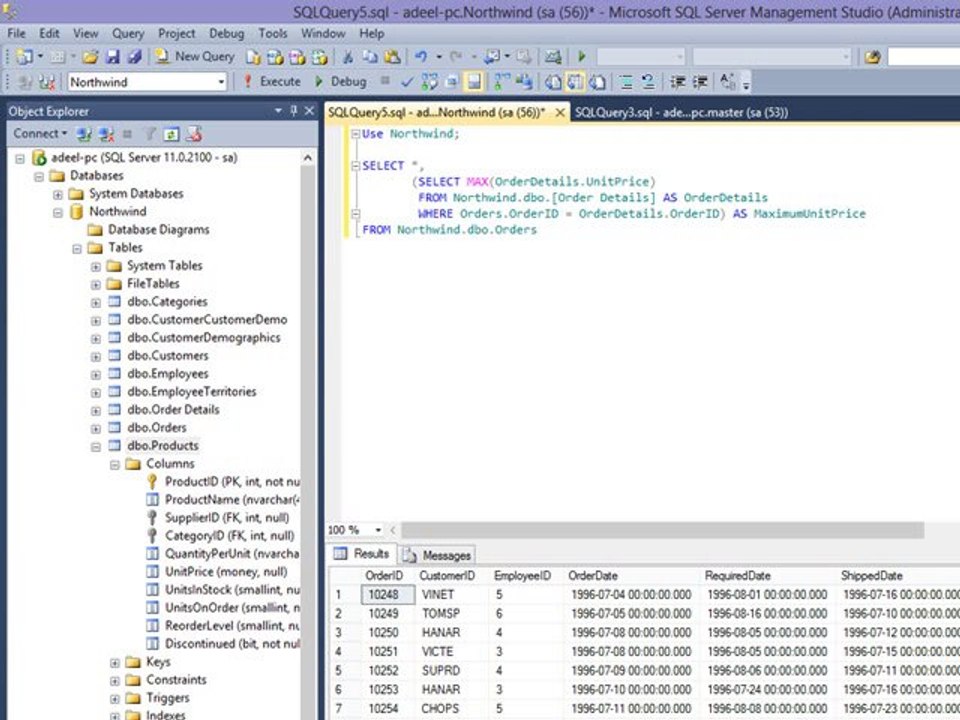Open the Query menu
Image resolution: width=960 pixels, height=720 pixels.
(128, 33)
